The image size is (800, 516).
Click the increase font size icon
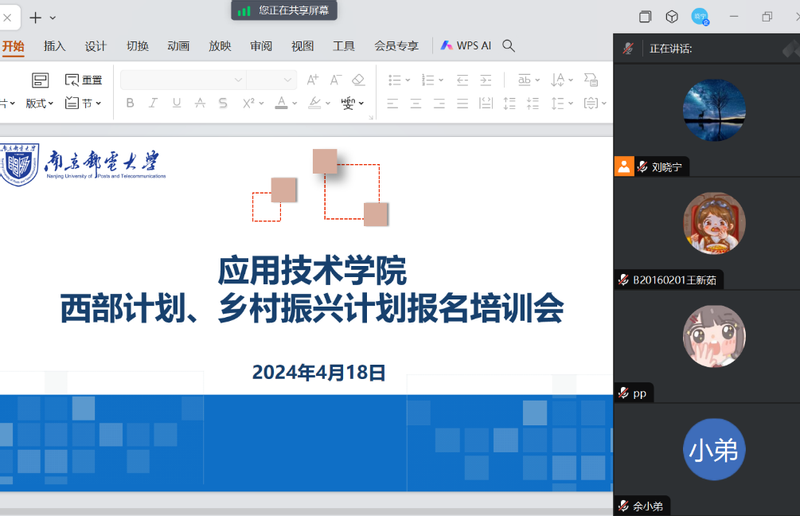click(x=313, y=80)
